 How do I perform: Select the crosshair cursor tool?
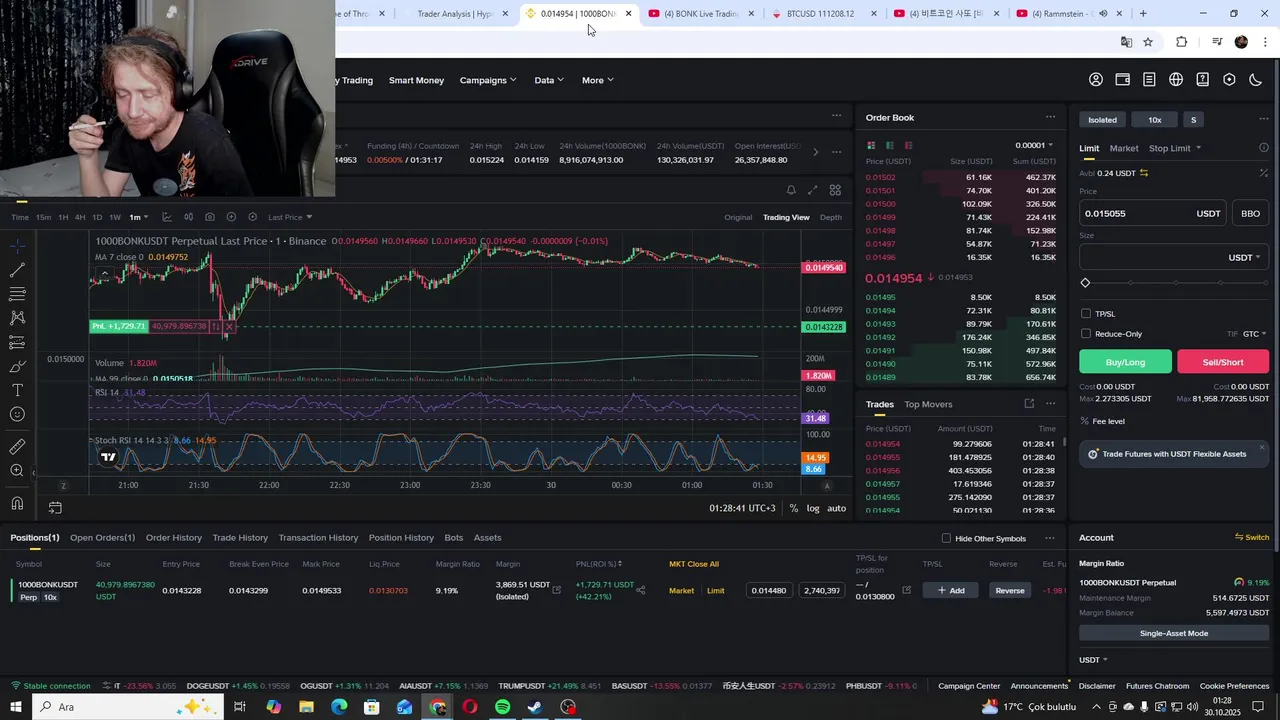[17, 246]
